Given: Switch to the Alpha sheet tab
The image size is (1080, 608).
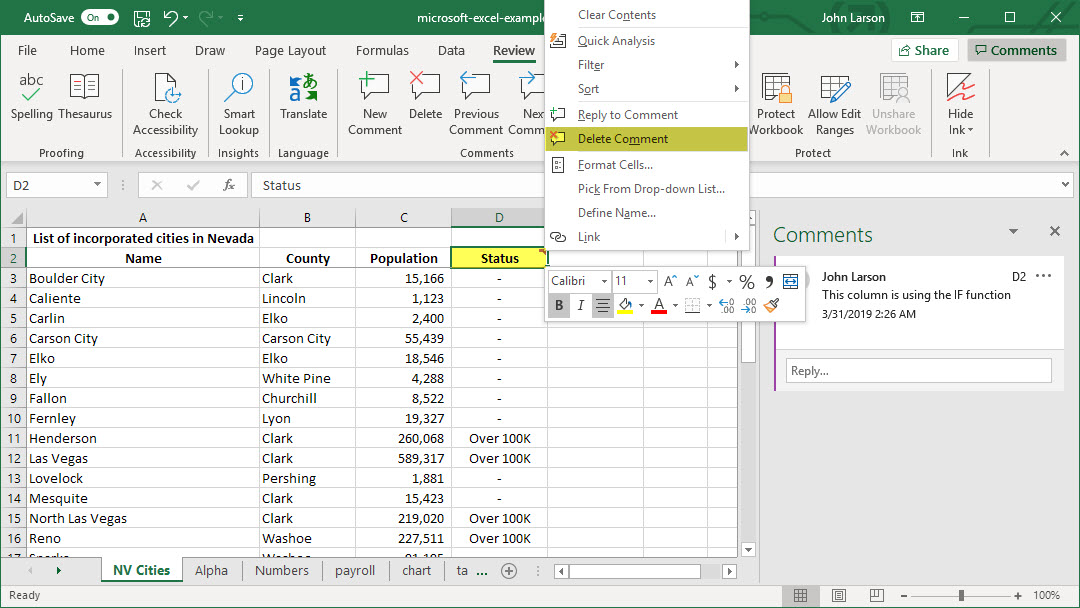Looking at the screenshot, I should pyautogui.click(x=211, y=571).
